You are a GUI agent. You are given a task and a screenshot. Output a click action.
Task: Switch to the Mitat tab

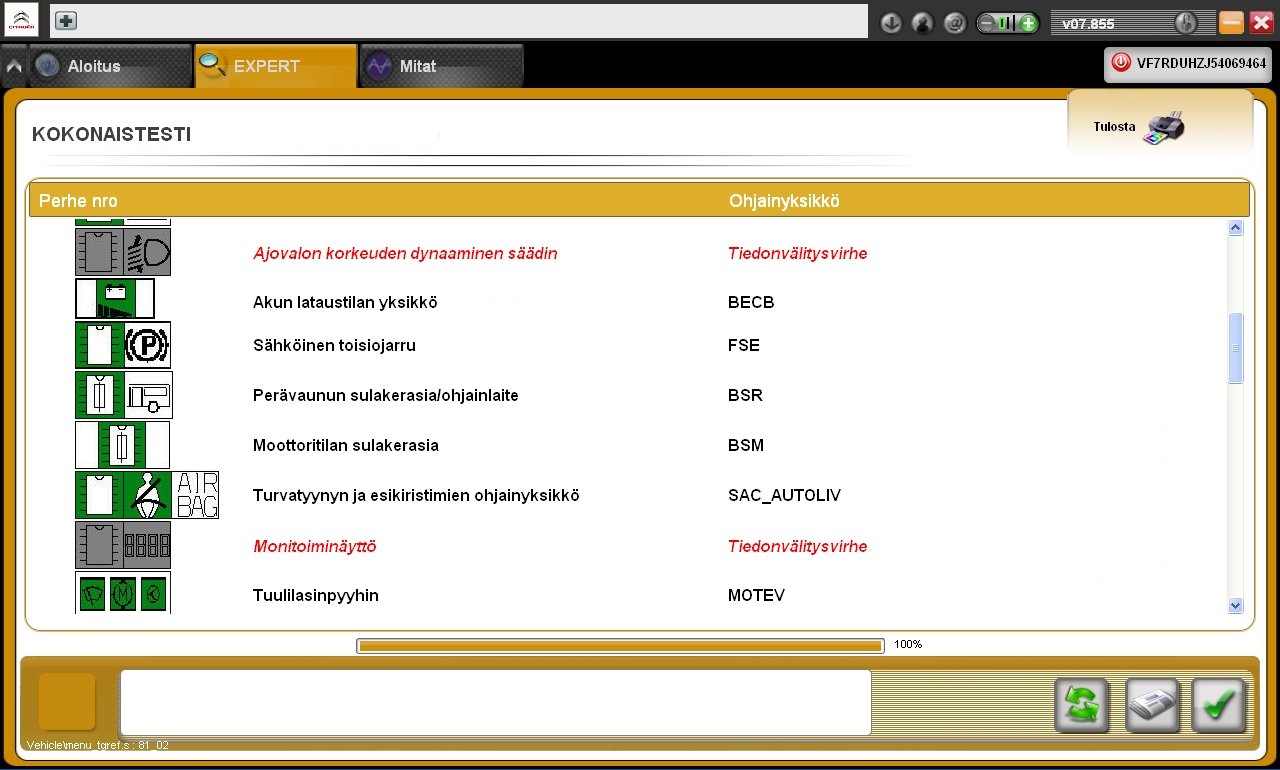(441, 66)
